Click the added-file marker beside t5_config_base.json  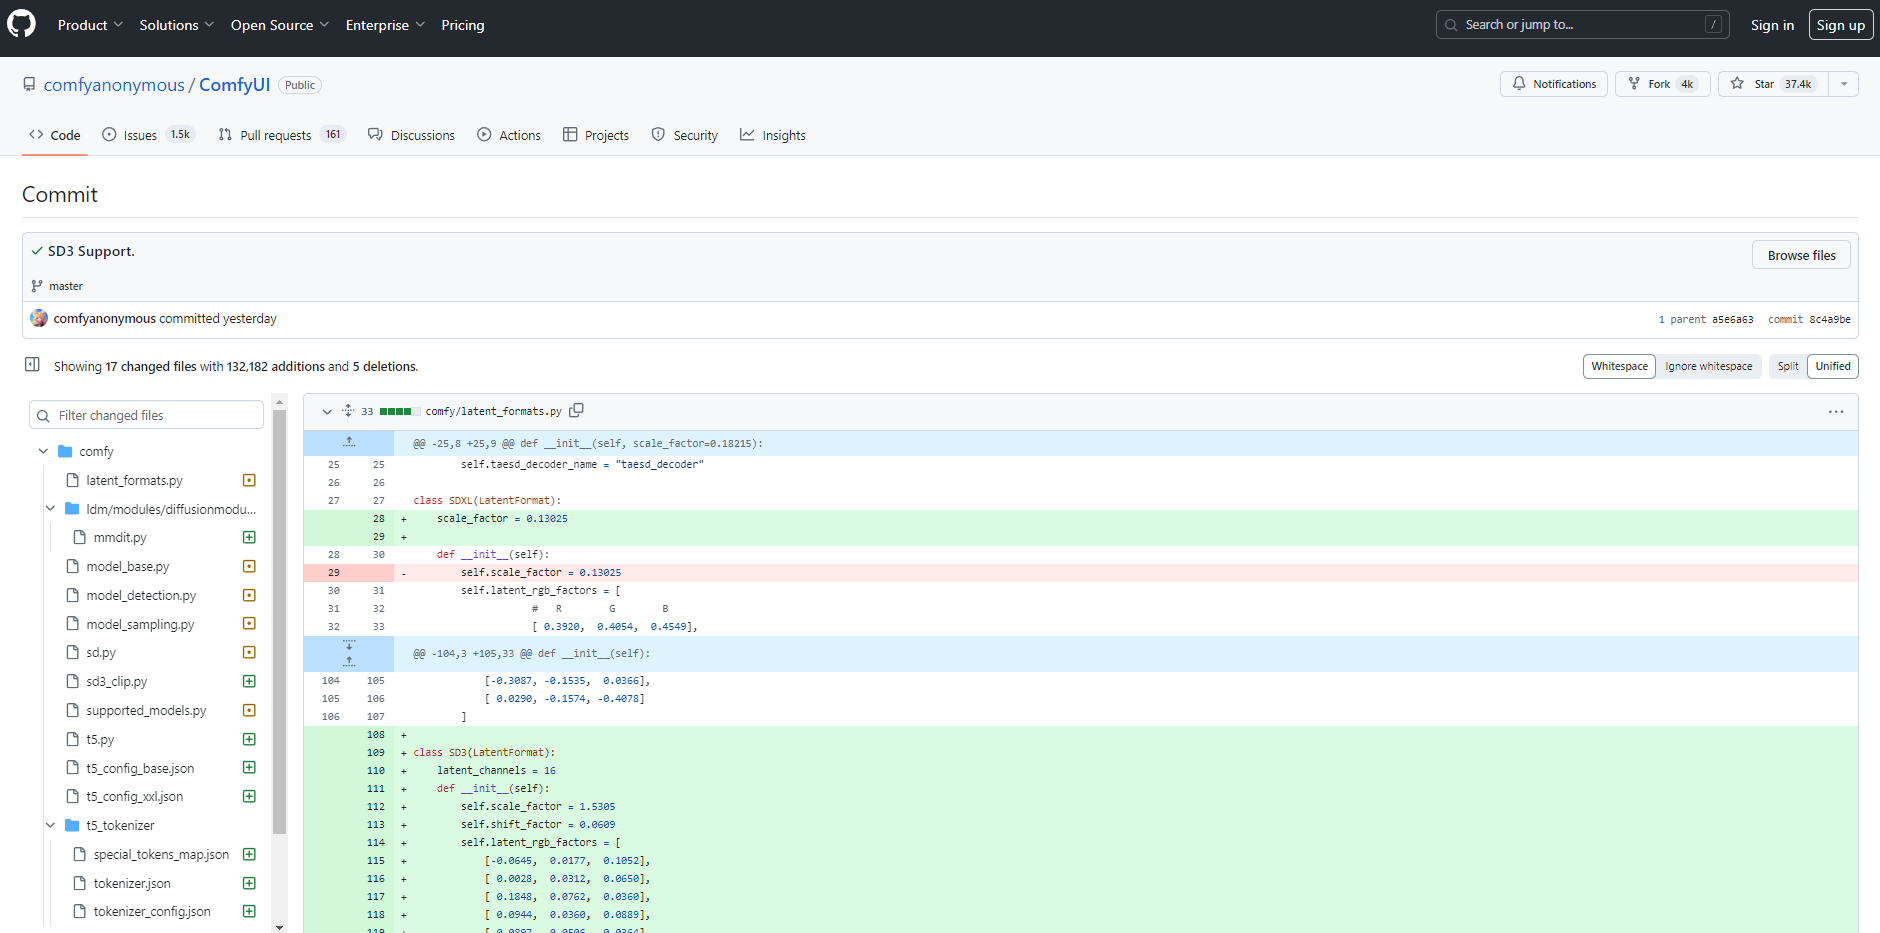pyautogui.click(x=249, y=767)
